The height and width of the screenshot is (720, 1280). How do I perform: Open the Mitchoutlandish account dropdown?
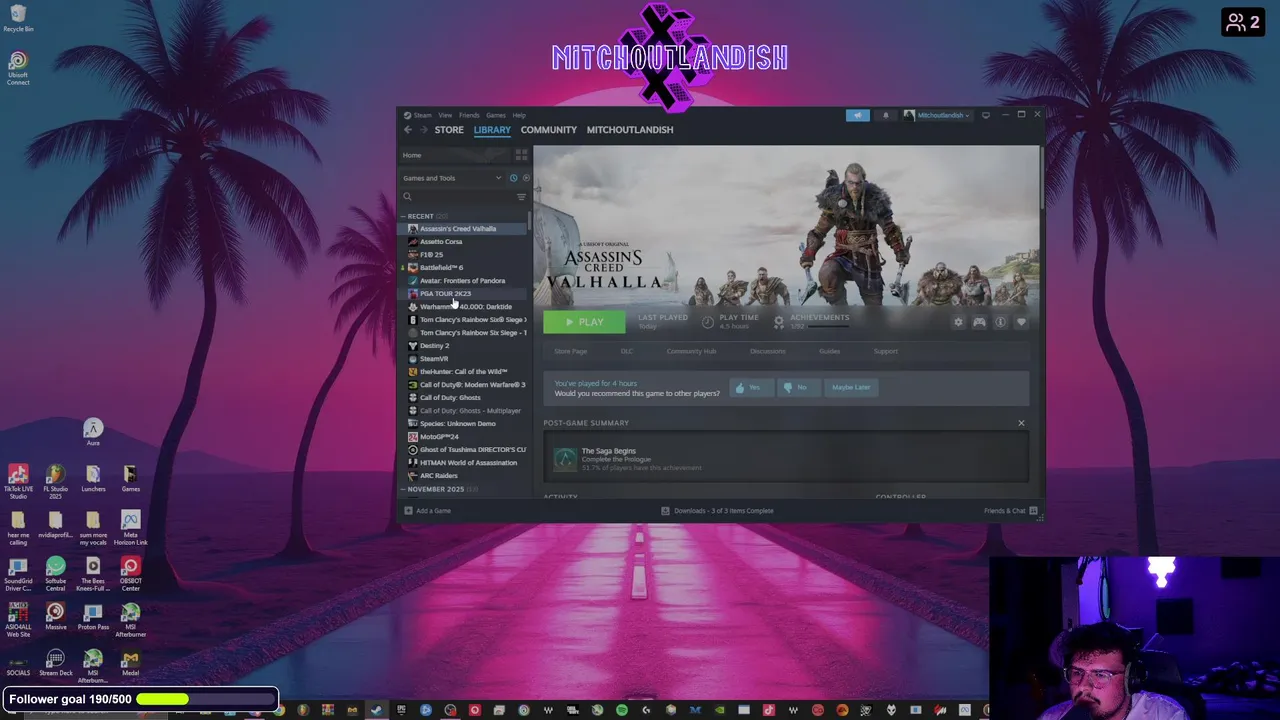click(x=938, y=115)
